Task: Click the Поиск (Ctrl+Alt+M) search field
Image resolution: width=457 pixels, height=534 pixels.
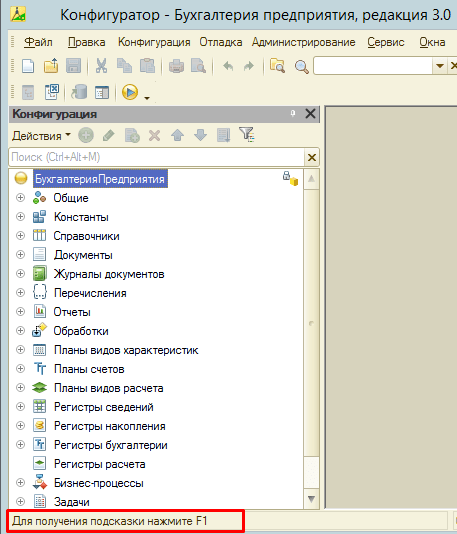Action: pos(157,157)
